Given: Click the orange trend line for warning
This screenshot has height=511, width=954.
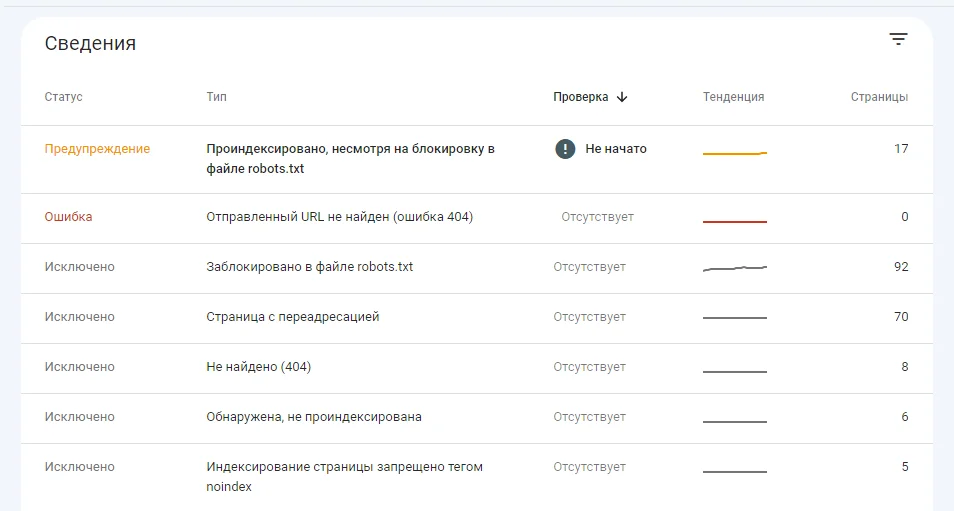Looking at the screenshot, I should pyautogui.click(x=735, y=153).
